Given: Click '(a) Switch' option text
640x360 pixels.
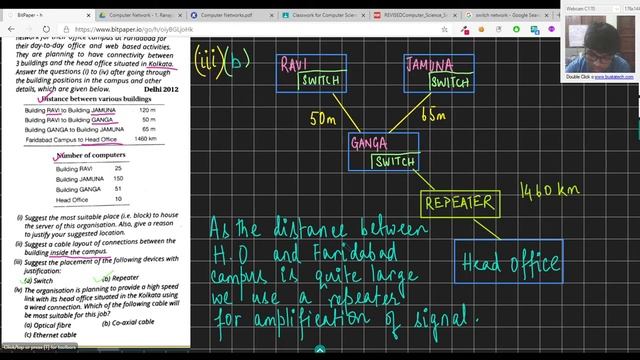Looking at the screenshot, I should (38, 281).
